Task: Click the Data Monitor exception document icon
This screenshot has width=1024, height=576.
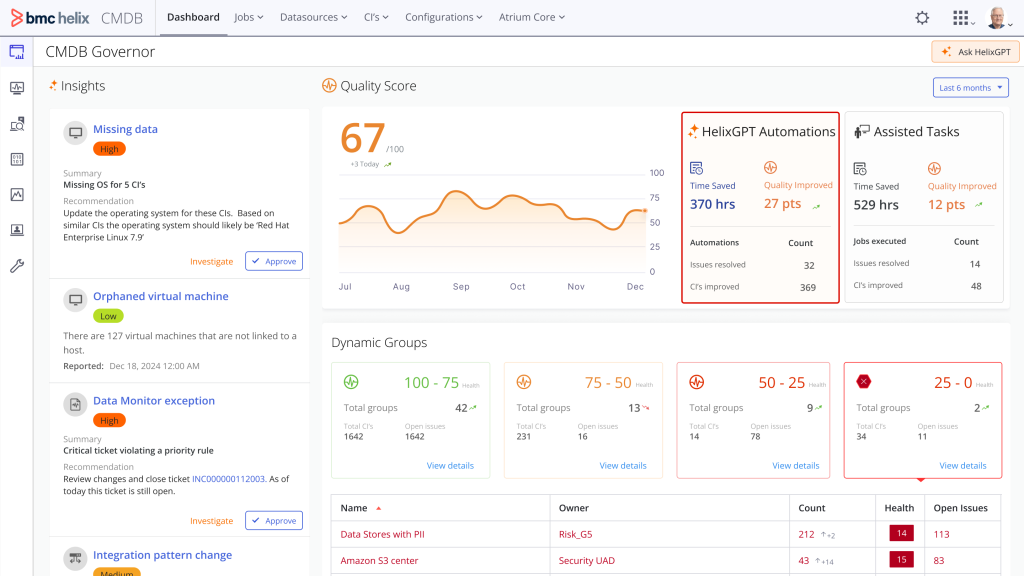Action: (x=75, y=404)
